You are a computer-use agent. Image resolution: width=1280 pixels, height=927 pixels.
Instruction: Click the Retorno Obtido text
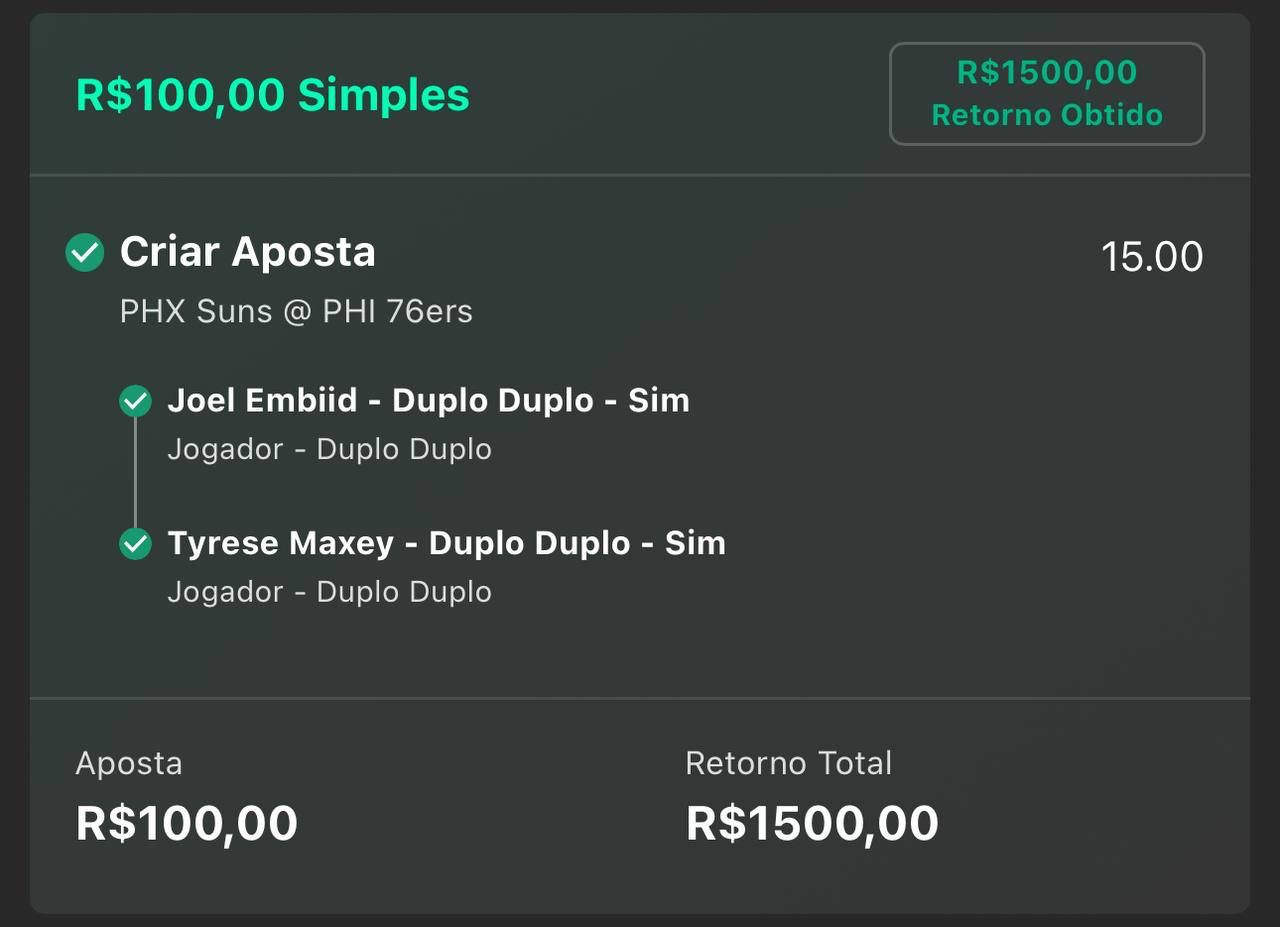pos(1047,115)
